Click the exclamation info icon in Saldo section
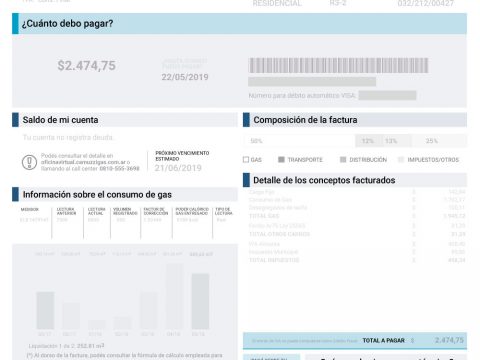 click(x=29, y=162)
